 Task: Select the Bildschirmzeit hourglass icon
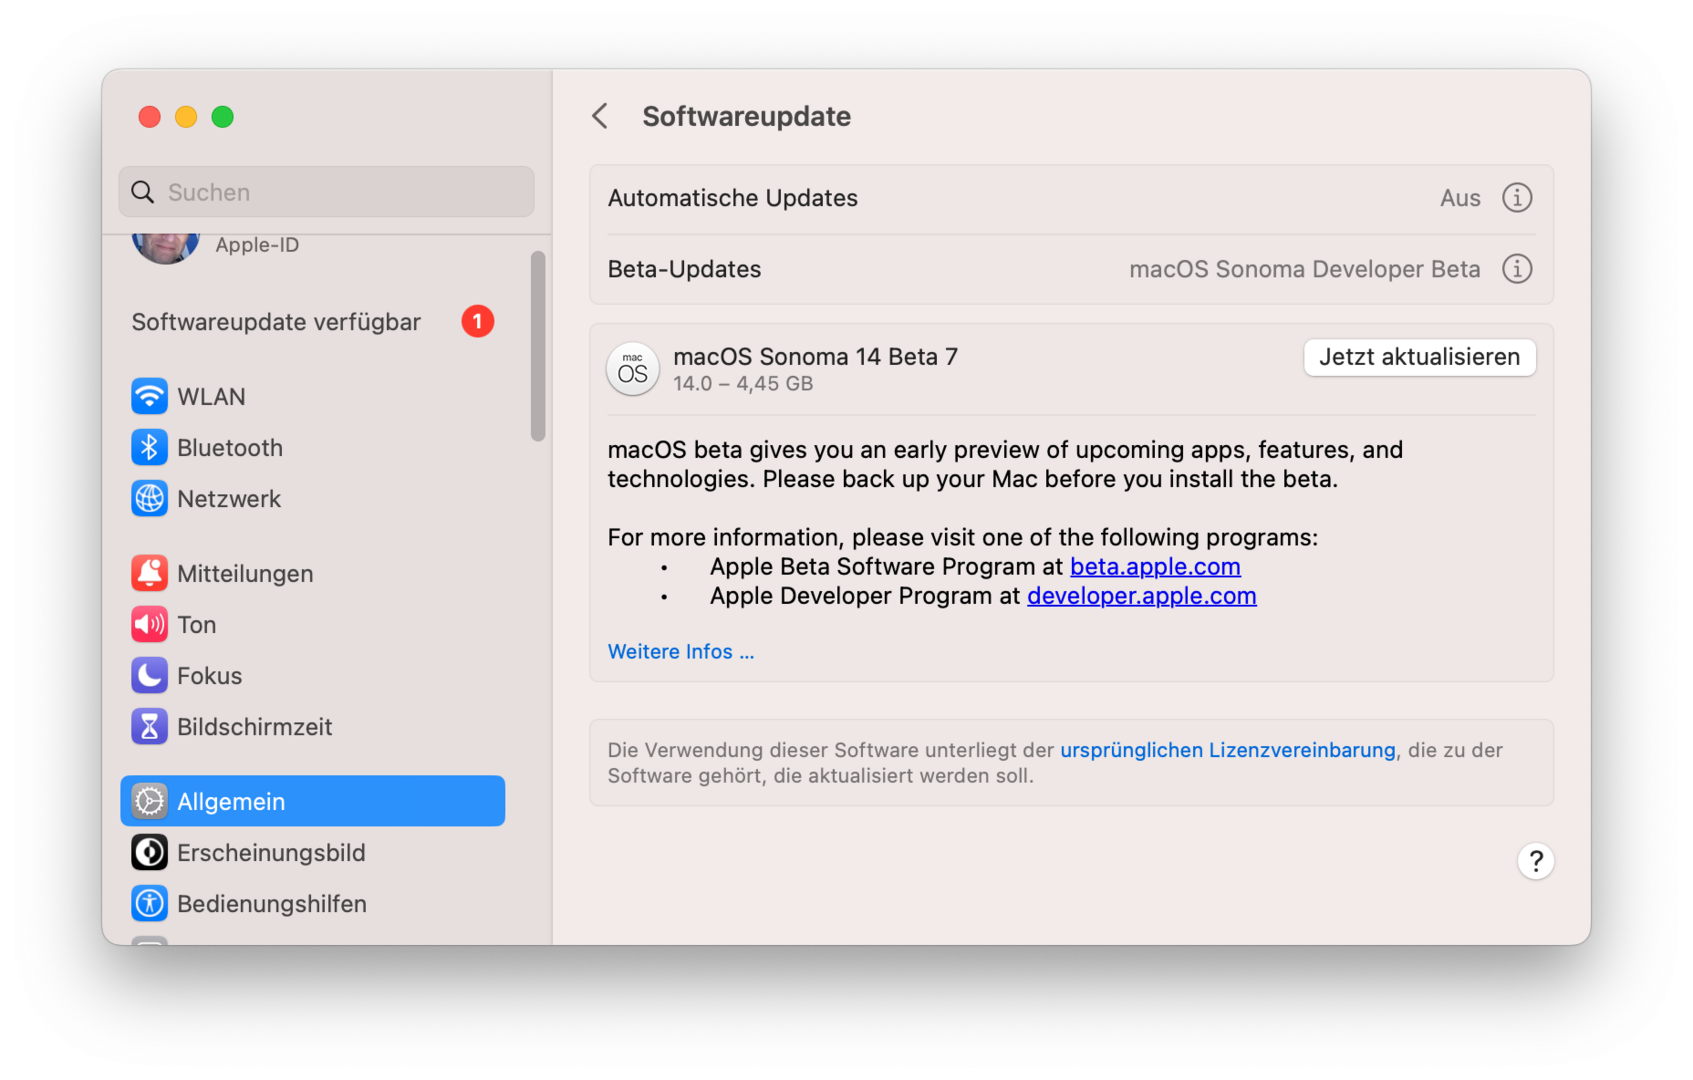coord(149,726)
